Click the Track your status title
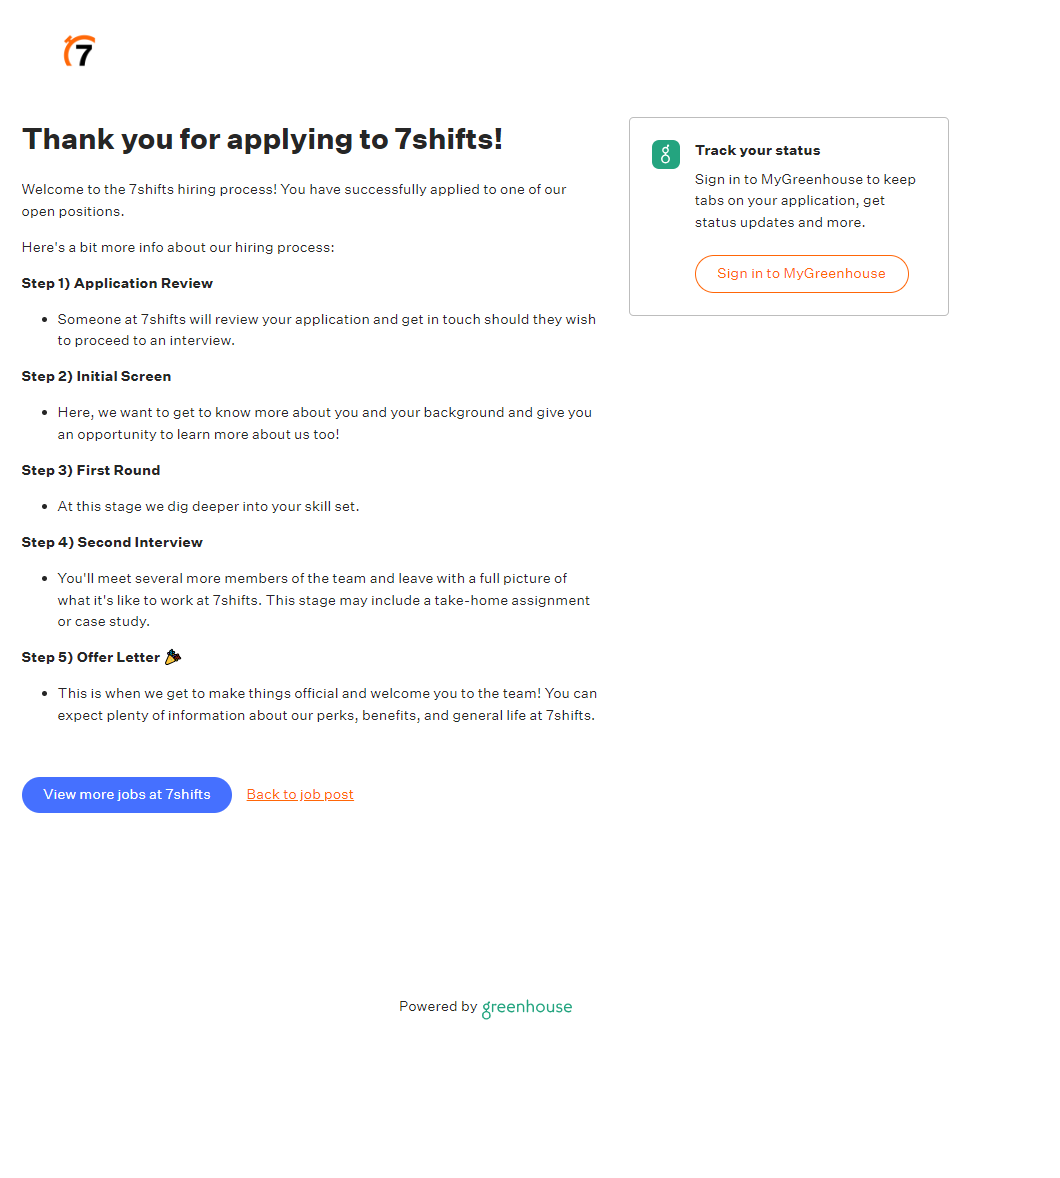 click(757, 150)
